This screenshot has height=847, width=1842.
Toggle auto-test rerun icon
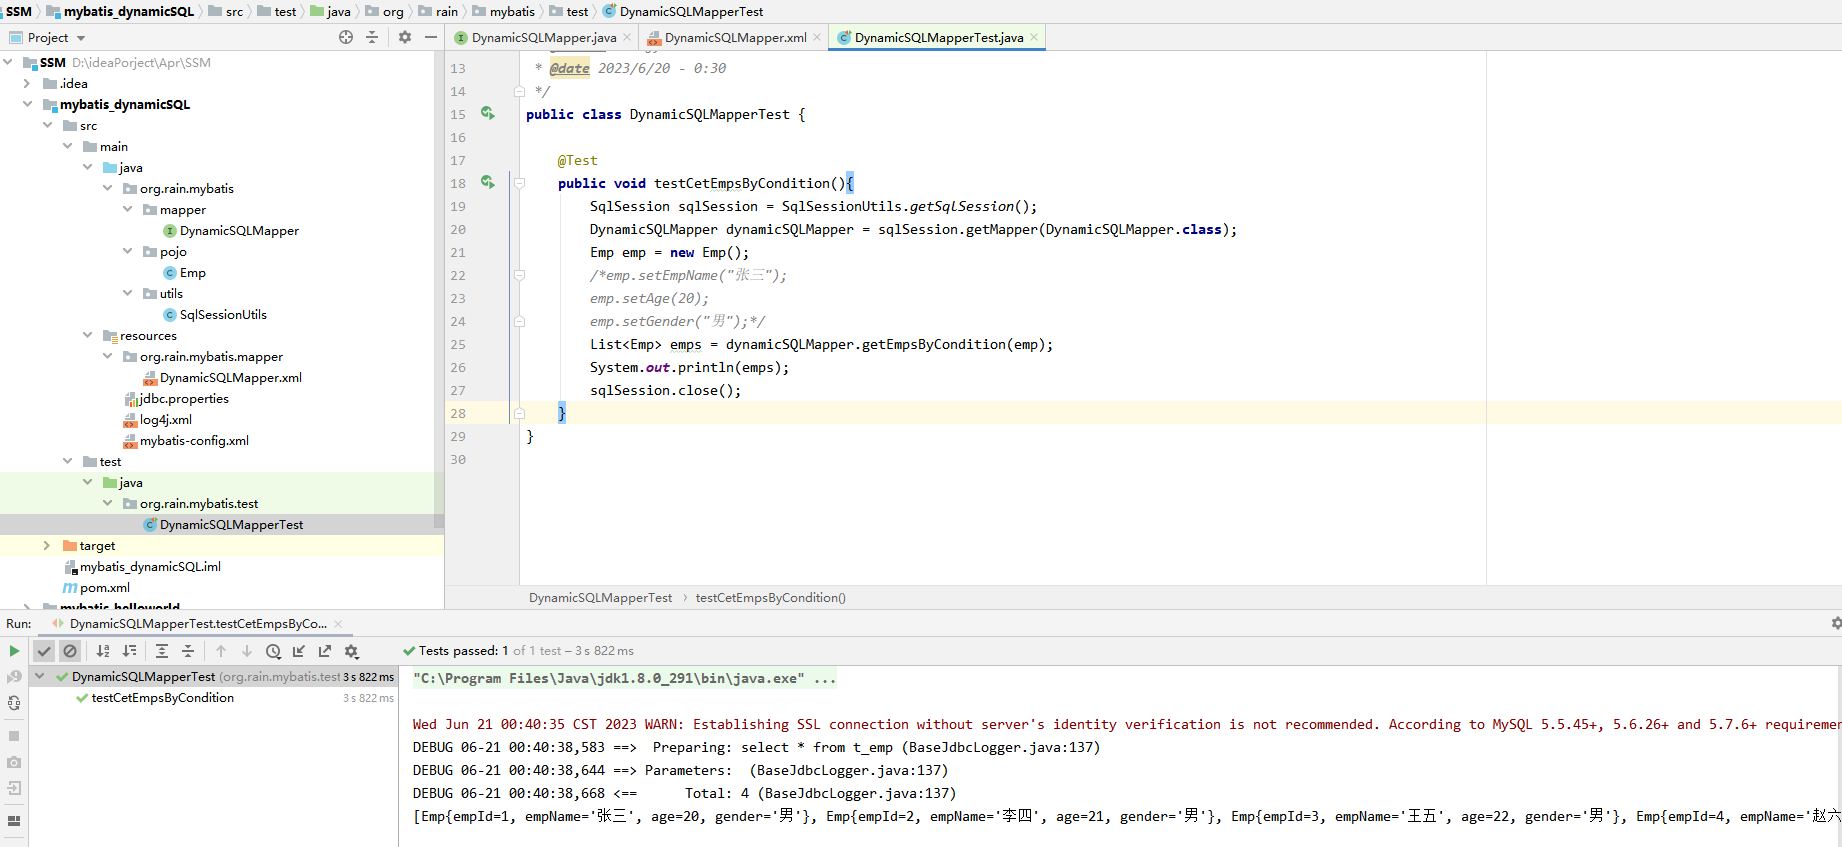click(14, 703)
